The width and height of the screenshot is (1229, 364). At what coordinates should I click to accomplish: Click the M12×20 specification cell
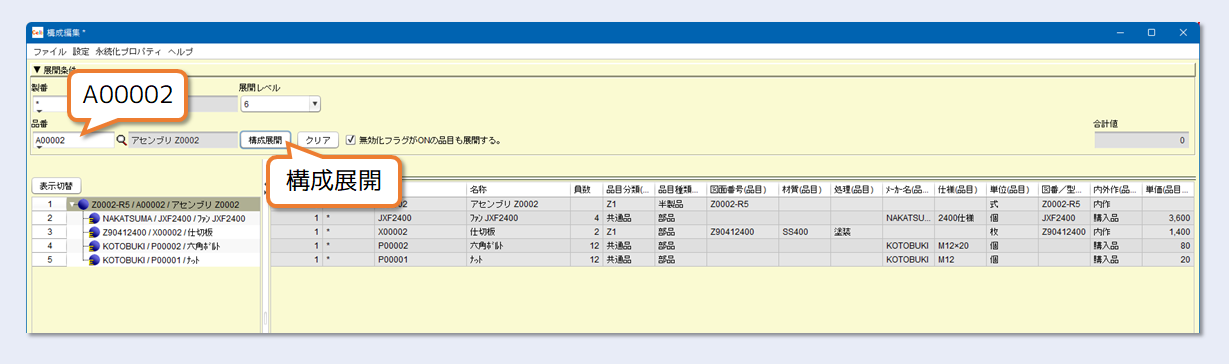tap(960, 245)
